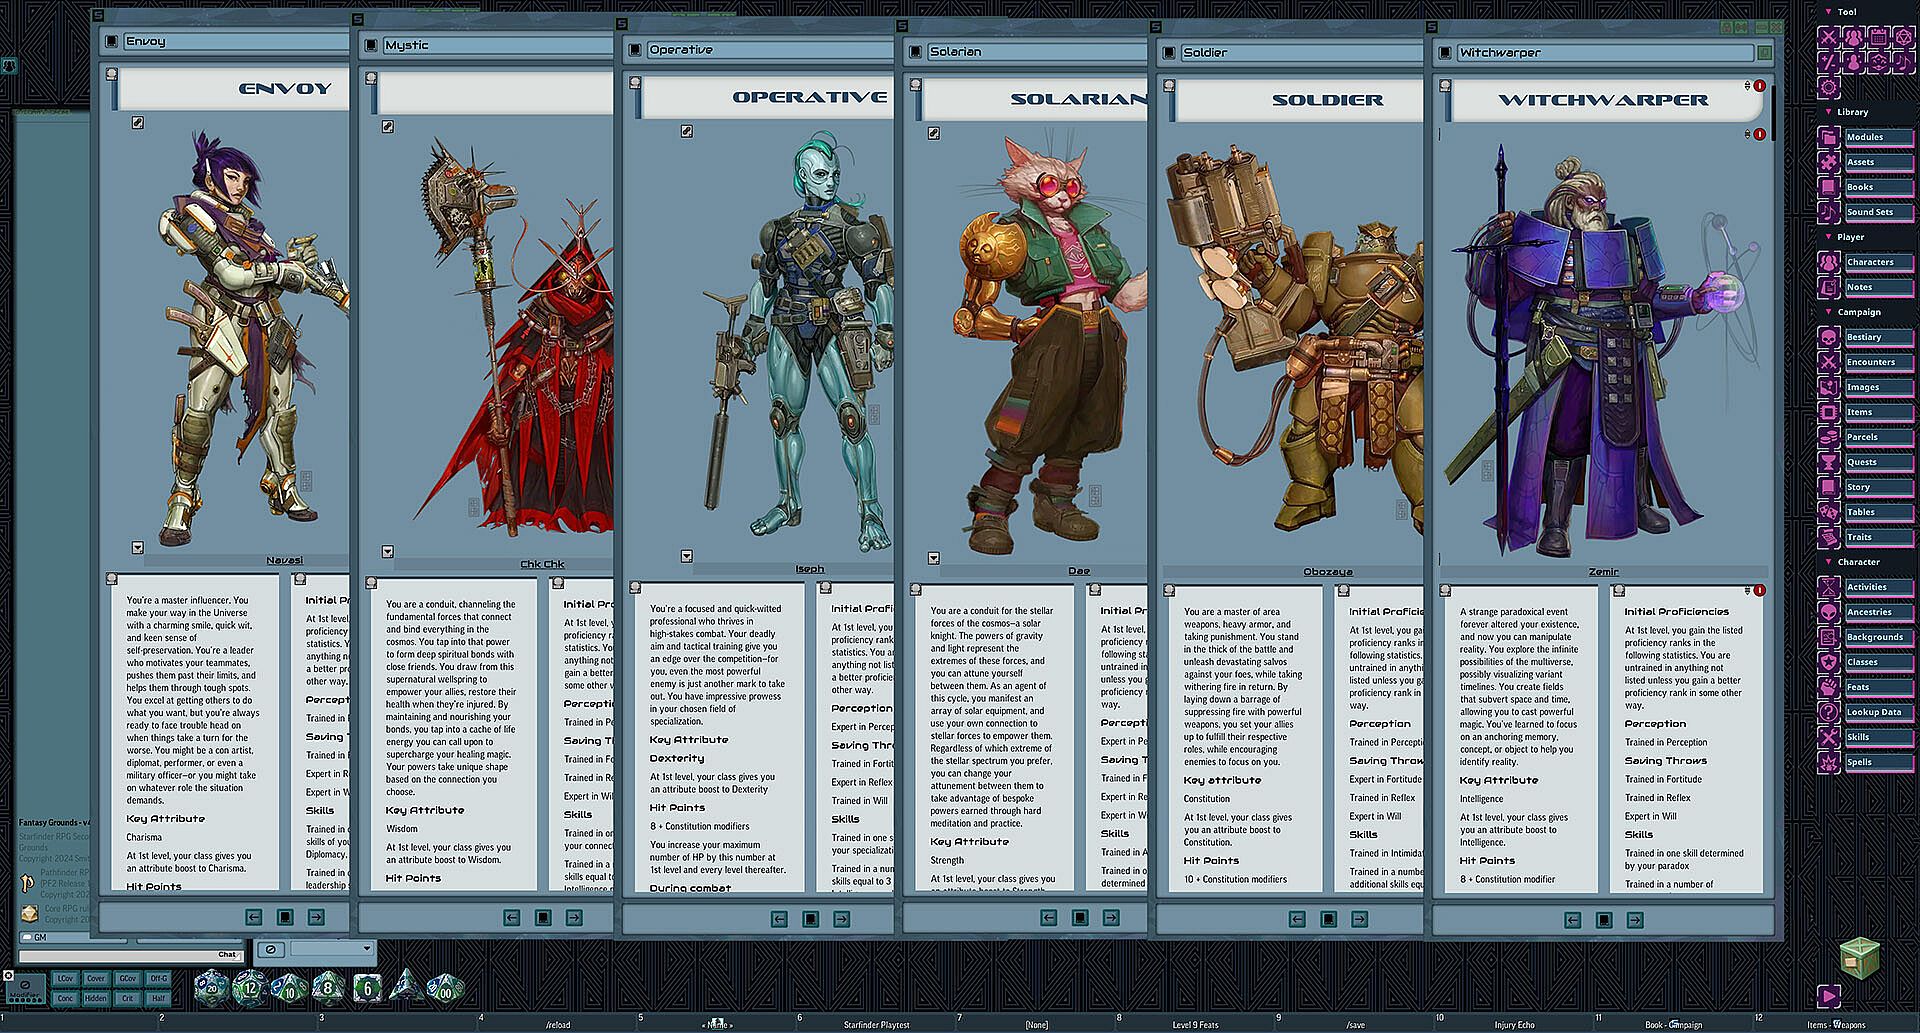Screen dimensions: 1920x1033
Task: Open the Sound Sets music icon
Action: [x=1829, y=212]
